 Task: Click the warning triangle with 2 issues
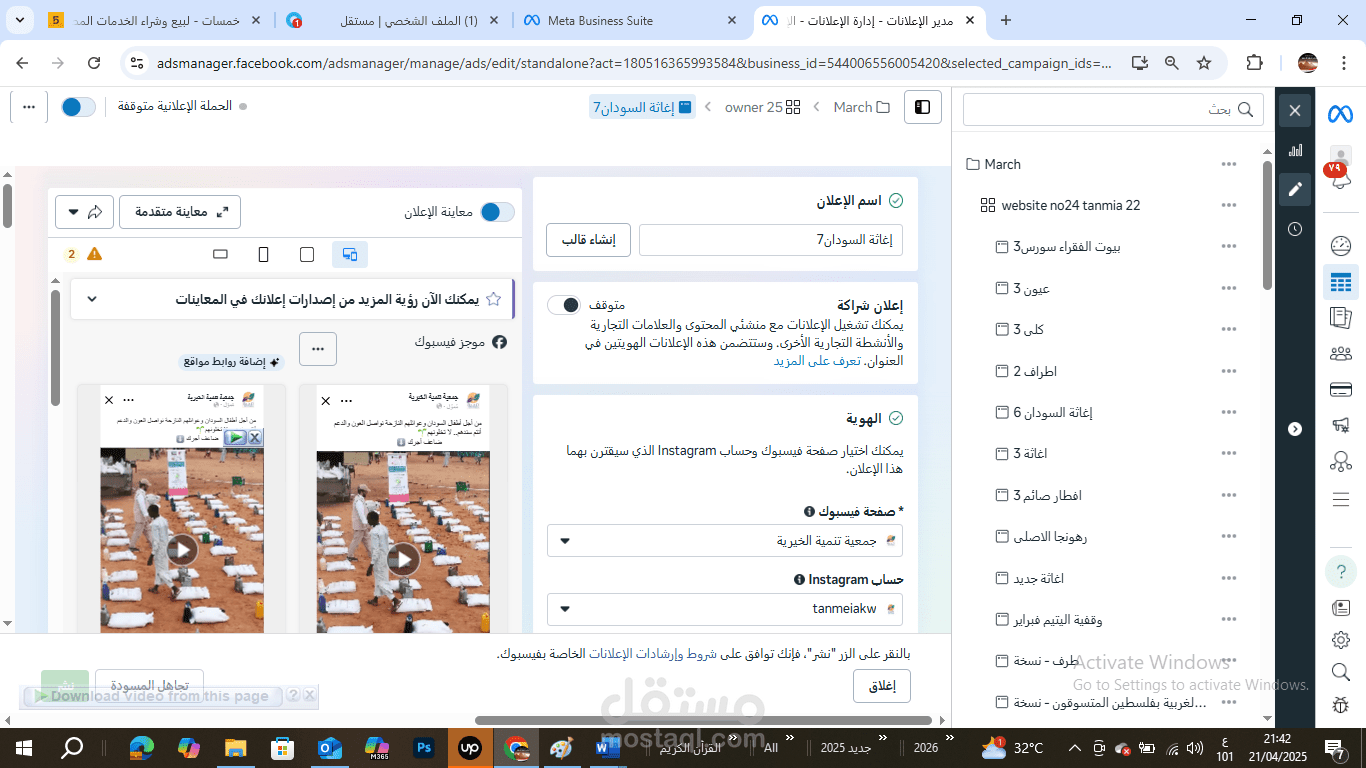[x=94, y=254]
